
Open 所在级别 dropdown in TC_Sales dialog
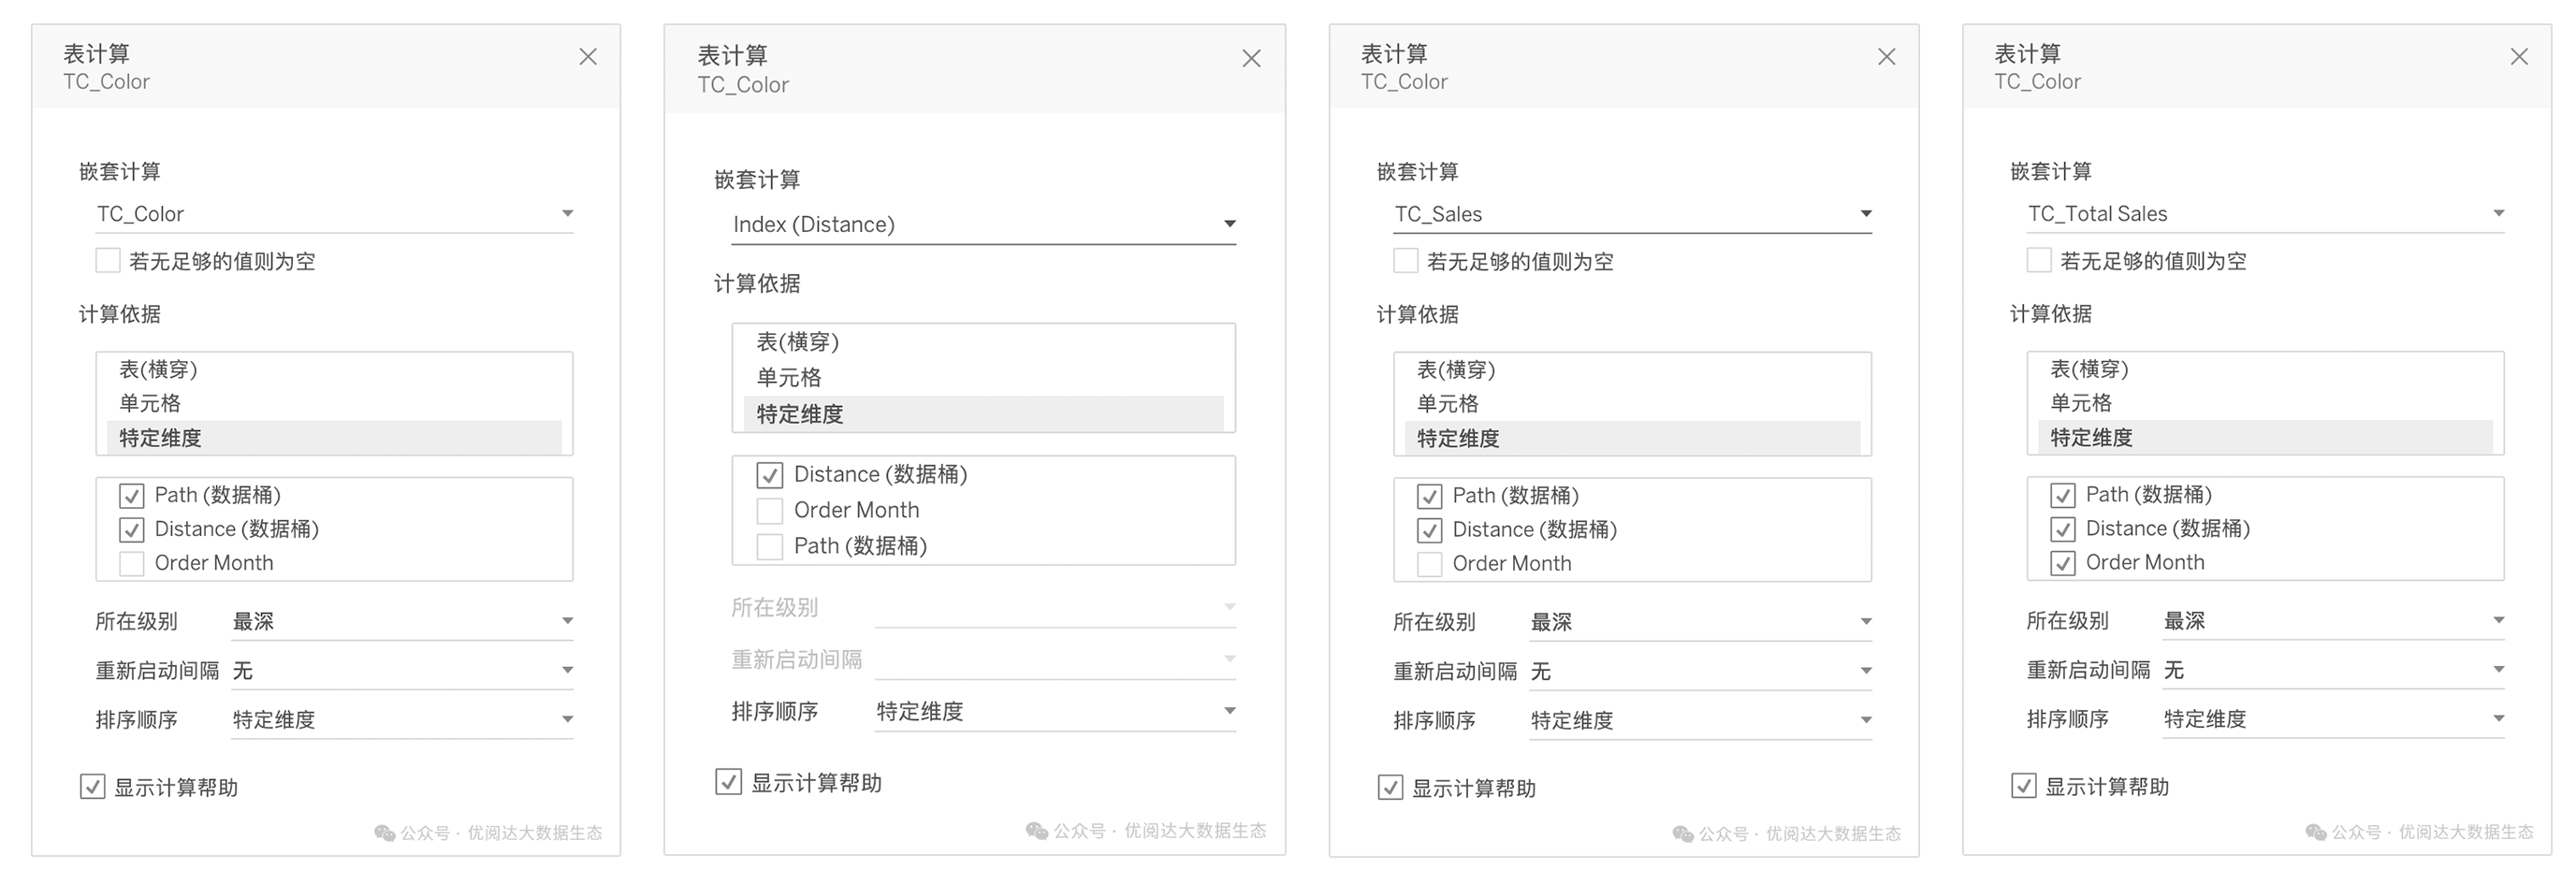1700,623
